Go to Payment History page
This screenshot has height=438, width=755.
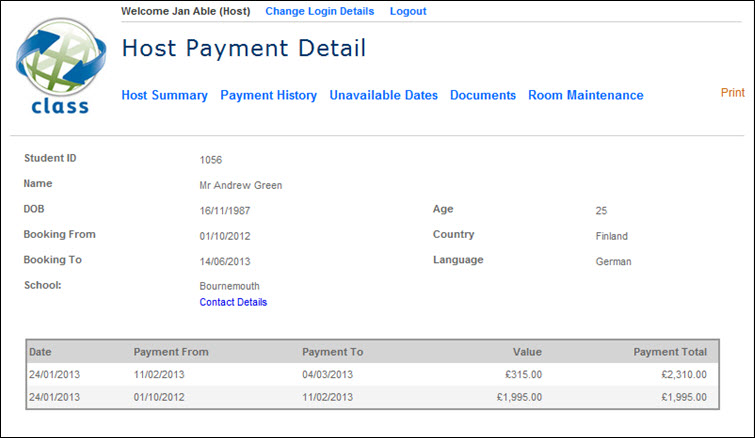tap(268, 96)
